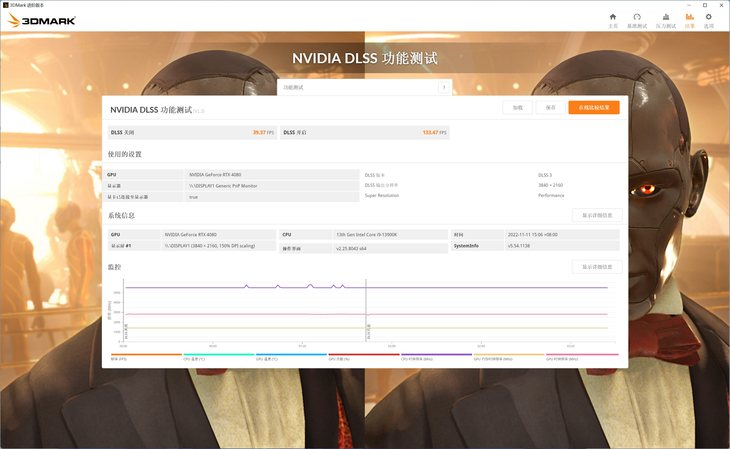This screenshot has height=449, width=730.
Task: Click 显示详细信息 button beside 系统信息
Action: [597, 215]
